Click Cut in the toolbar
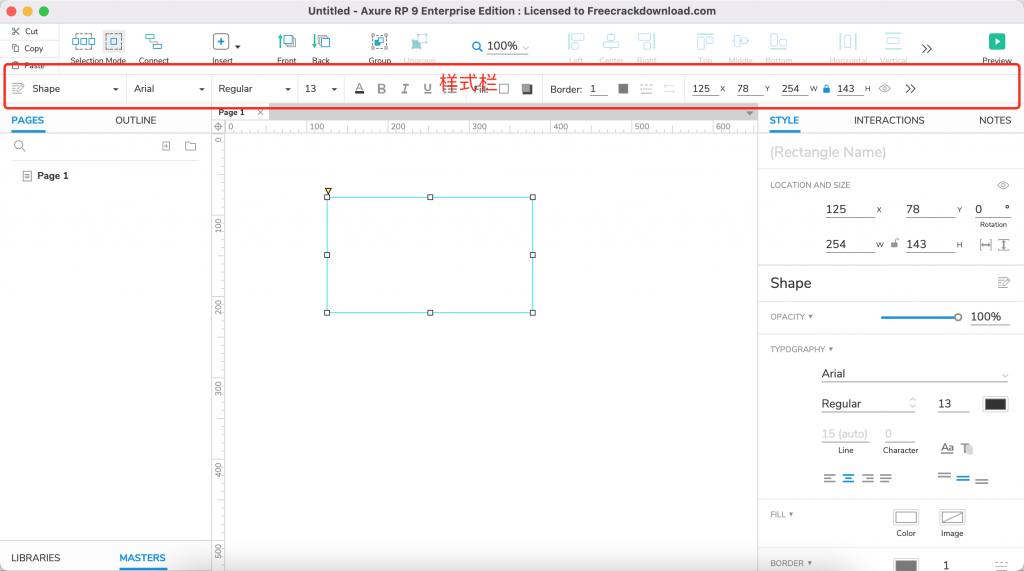The width and height of the screenshot is (1024, 571). coord(26,31)
